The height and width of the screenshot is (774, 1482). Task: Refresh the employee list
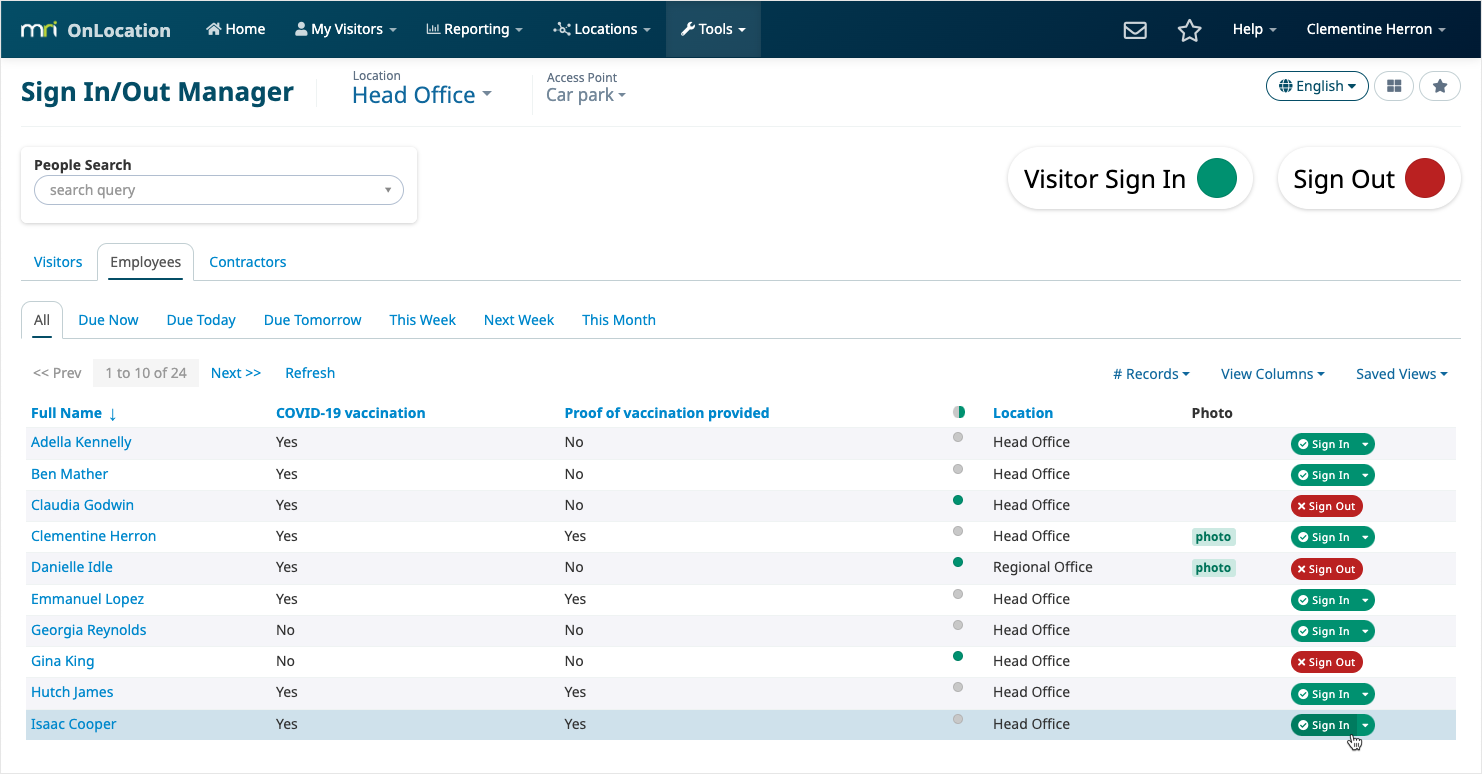pyautogui.click(x=310, y=373)
